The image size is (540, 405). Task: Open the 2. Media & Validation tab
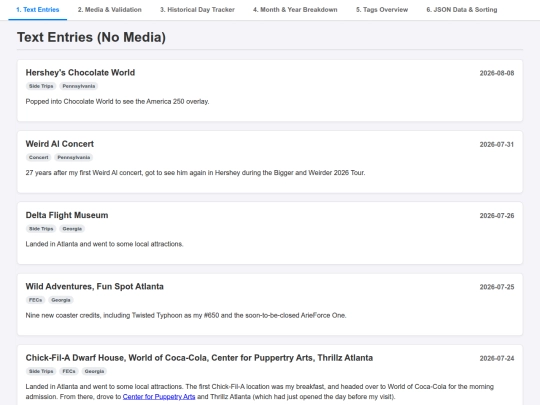[110, 10]
